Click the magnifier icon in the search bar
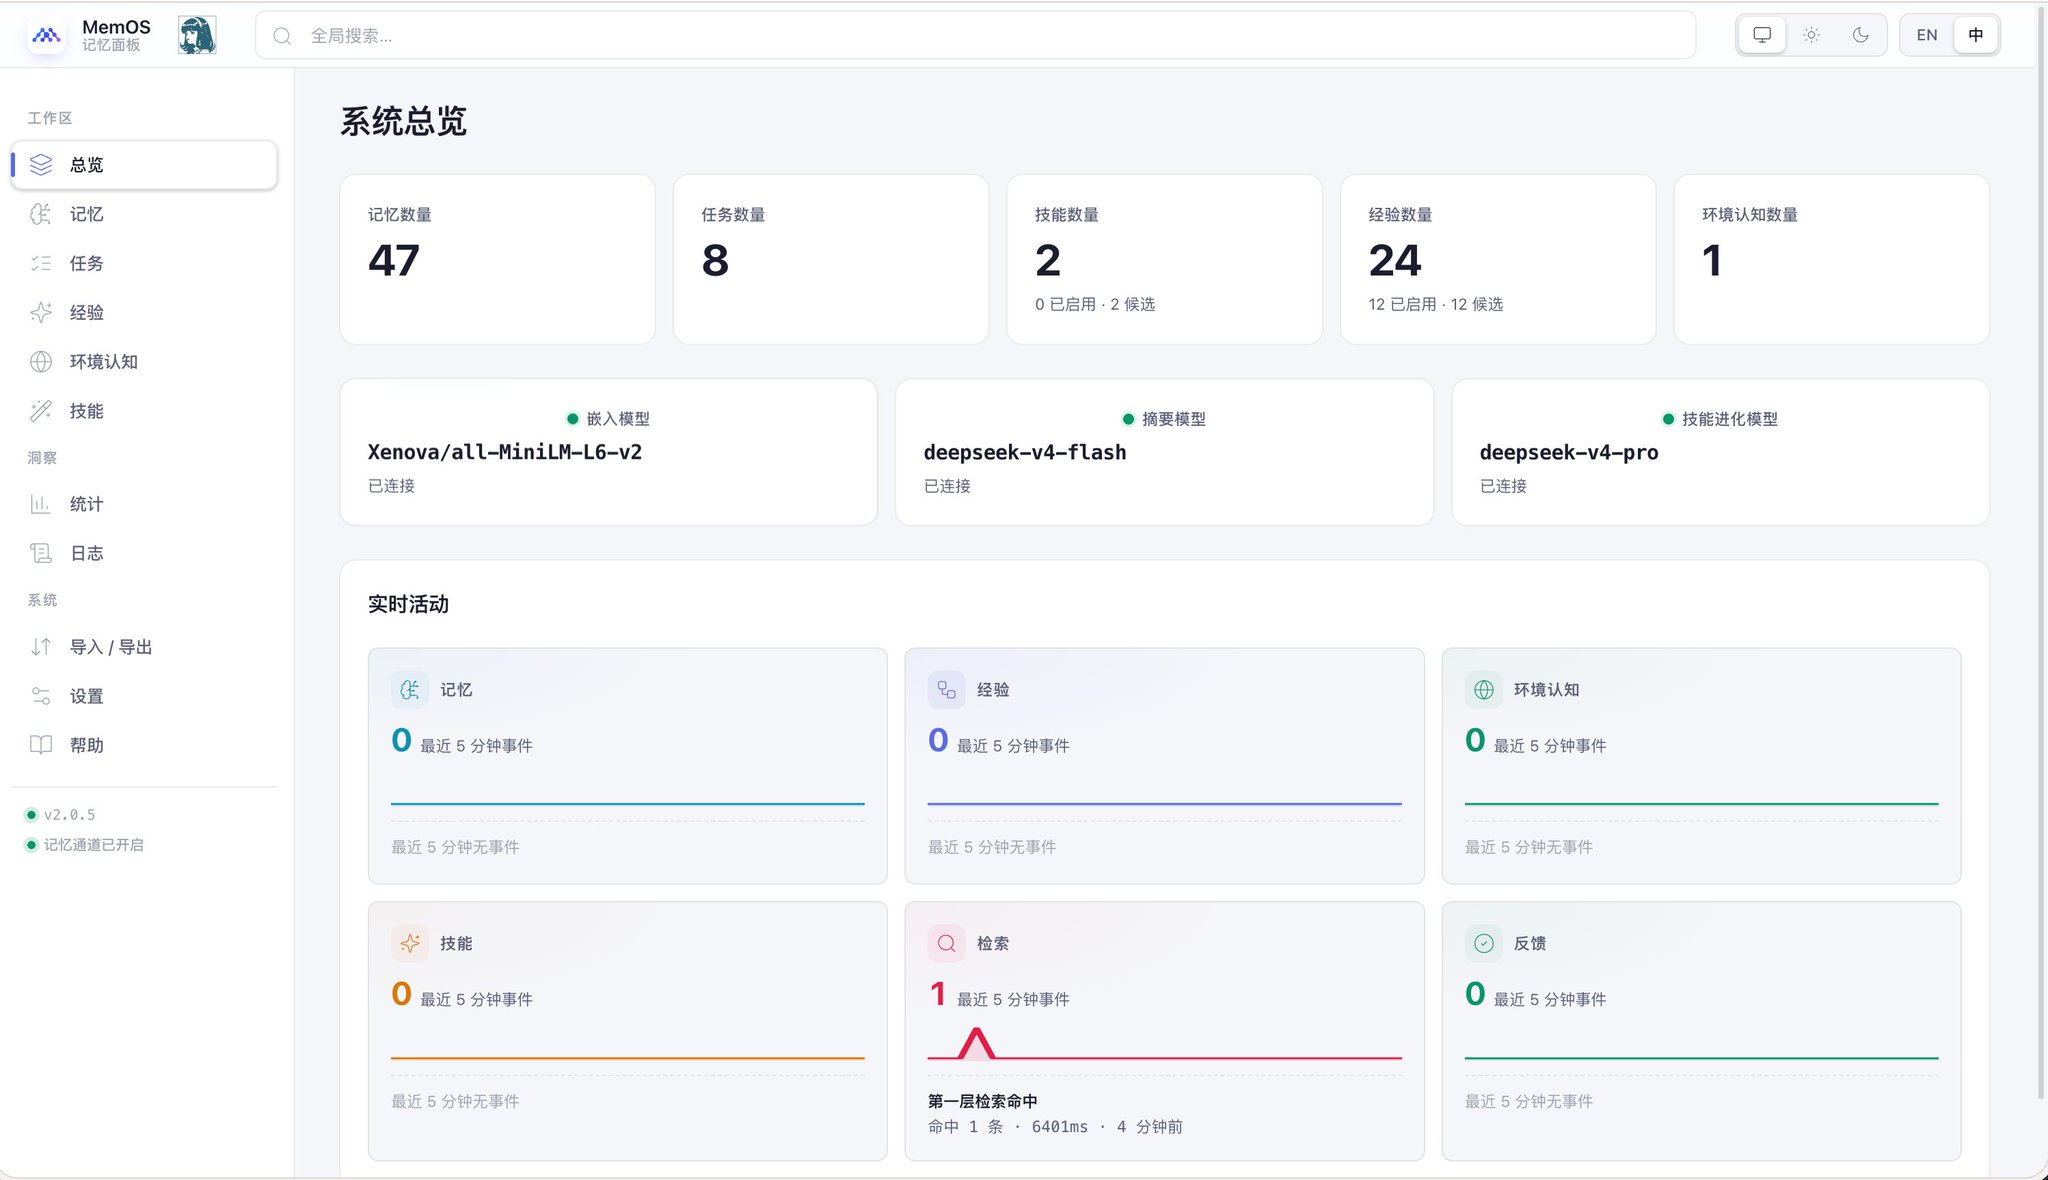 283,36
